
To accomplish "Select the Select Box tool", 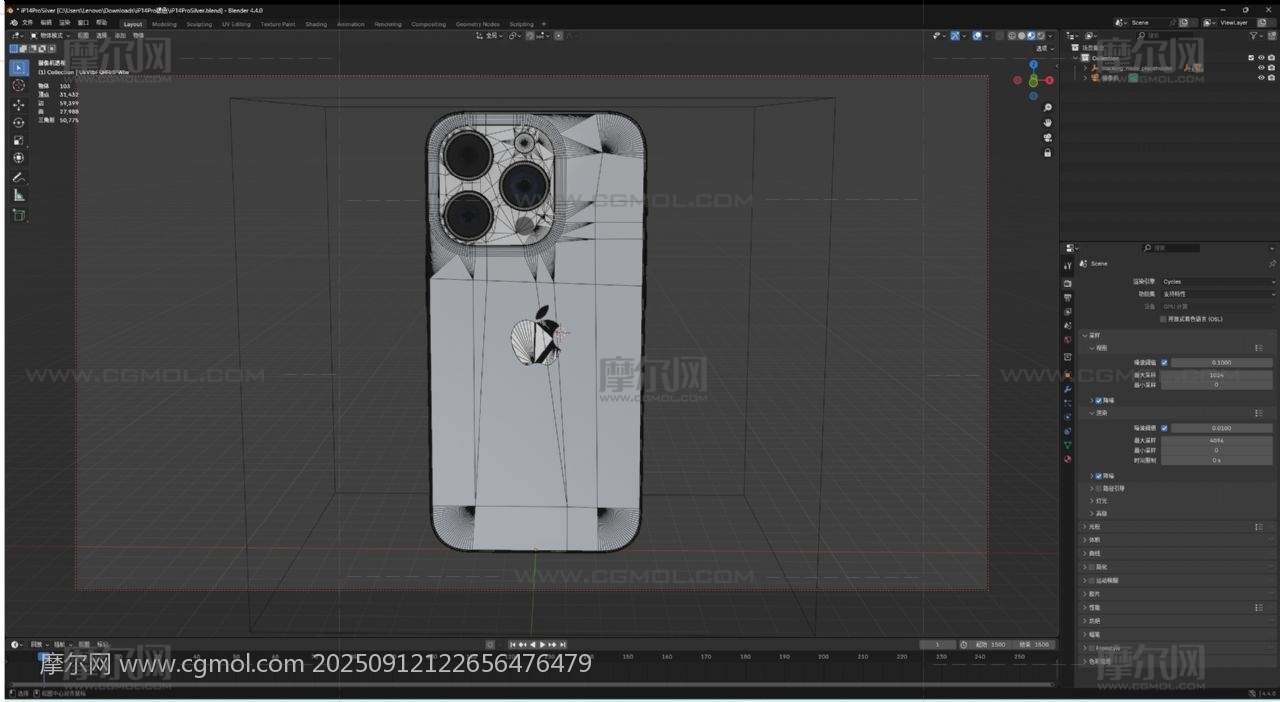I will click(18, 68).
